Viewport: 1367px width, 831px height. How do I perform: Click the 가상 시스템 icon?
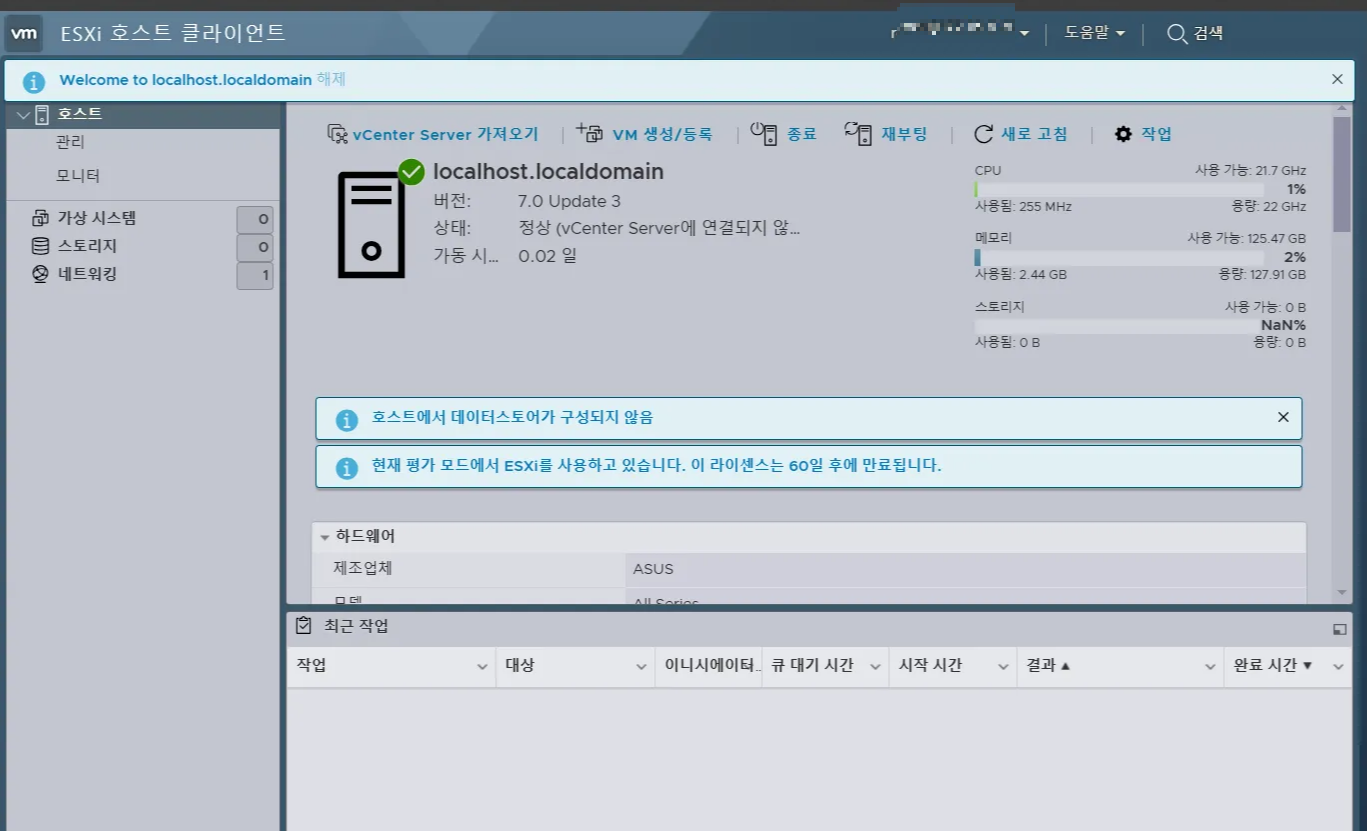(x=40, y=218)
